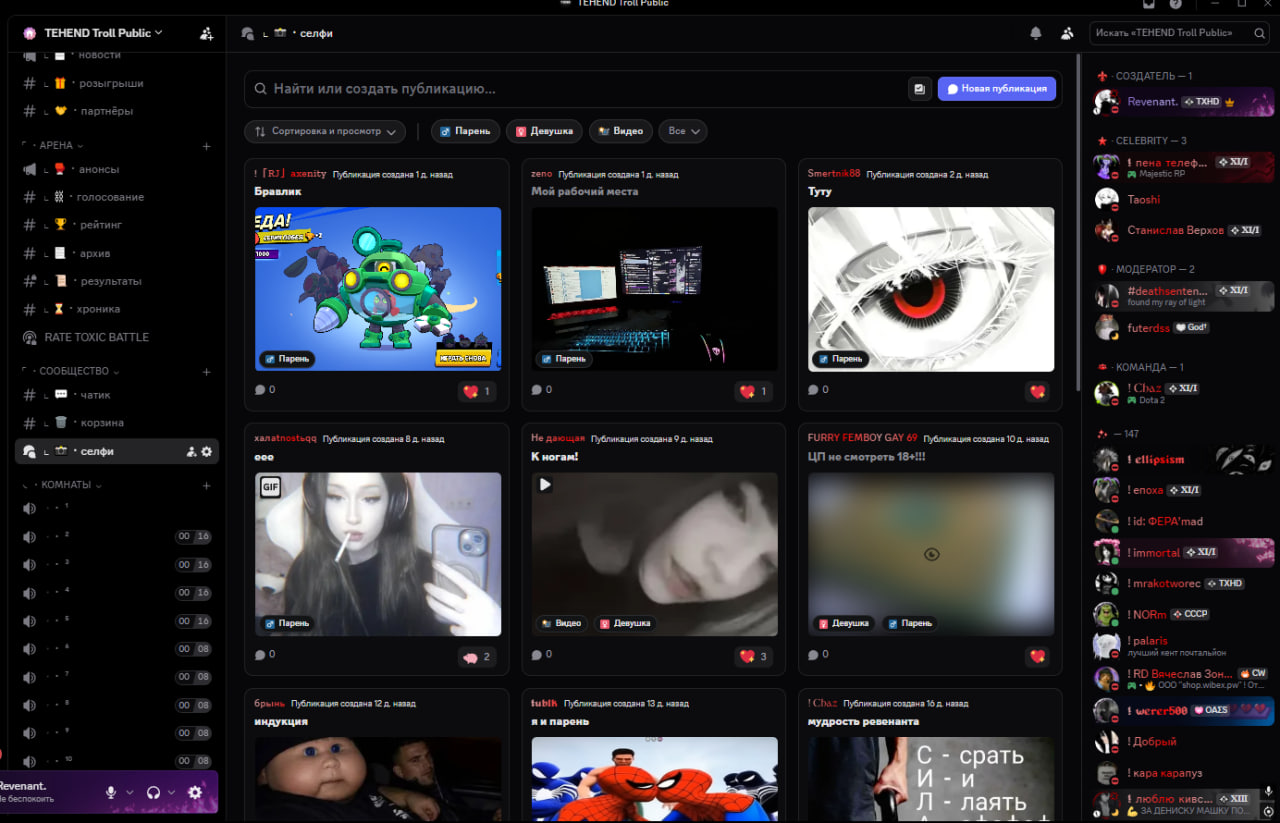The height and width of the screenshot is (823, 1280).
Task: Click the megaphone icon of анонсы channel
Action: (30, 169)
